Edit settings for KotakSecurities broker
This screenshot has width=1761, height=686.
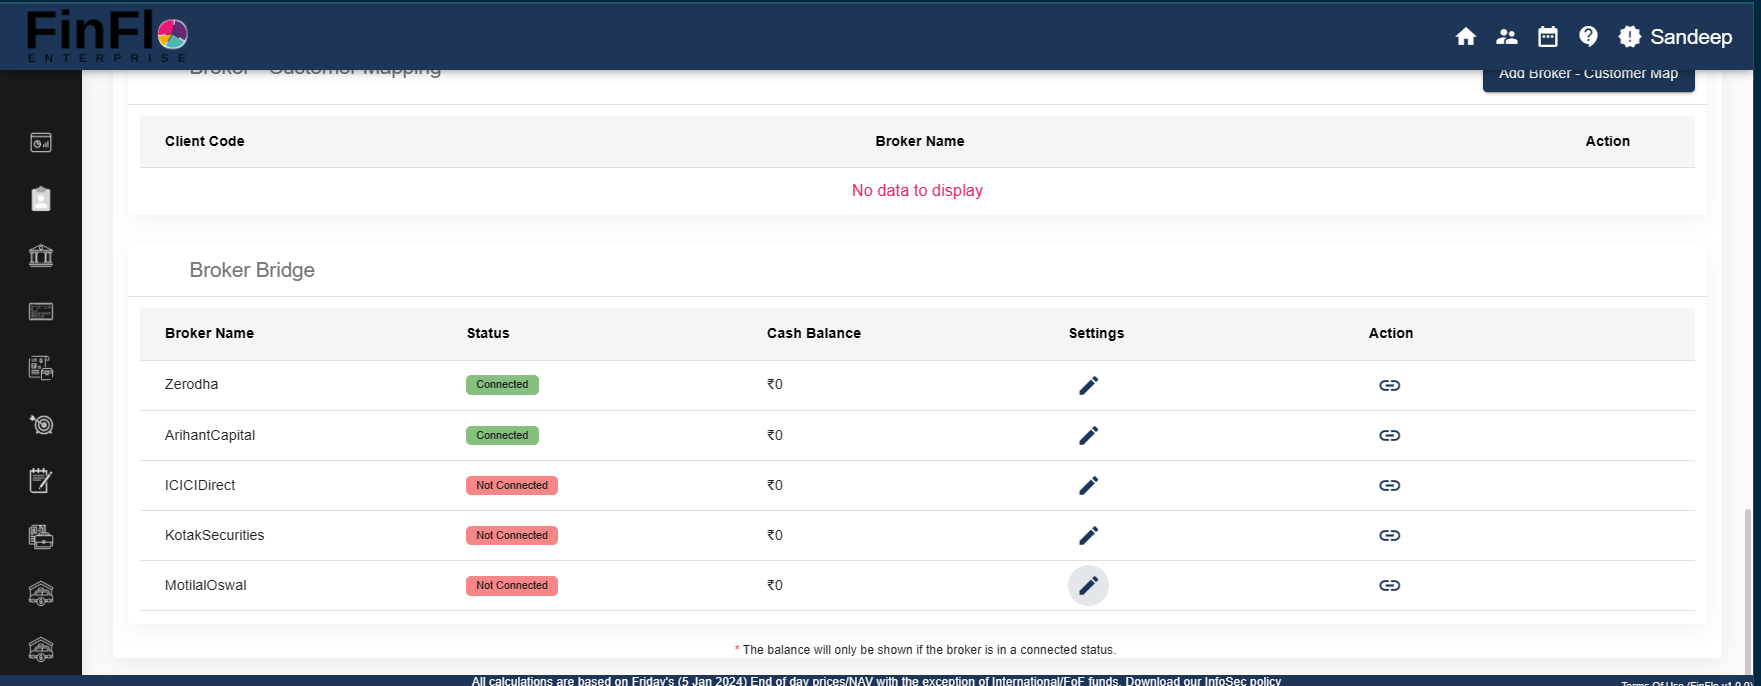tap(1089, 535)
